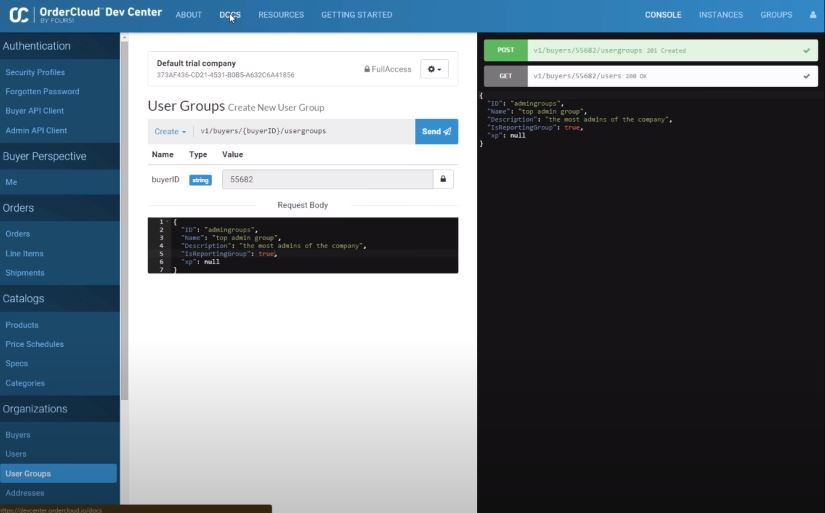825x513 pixels.
Task: Collapse the Catalogs section header
Action: (60, 298)
